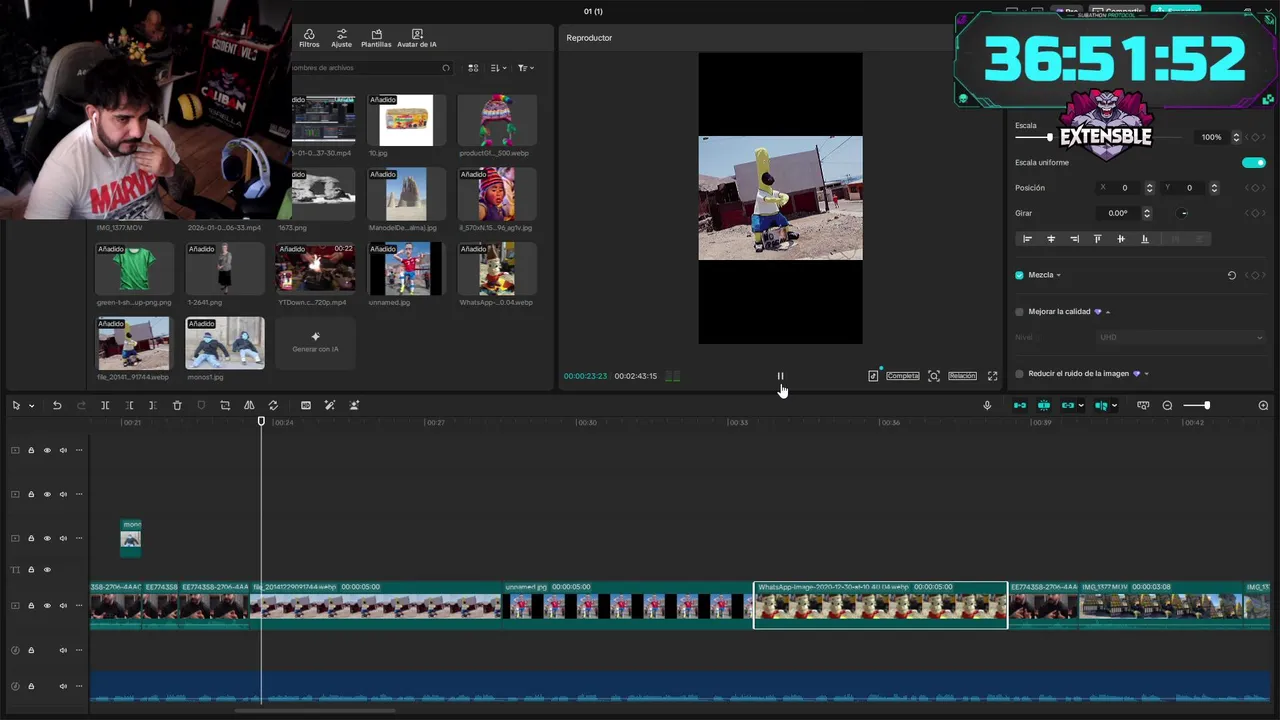Click the magic wand auto-edit icon
Viewport: 1280px width, 720px height.
(330, 405)
